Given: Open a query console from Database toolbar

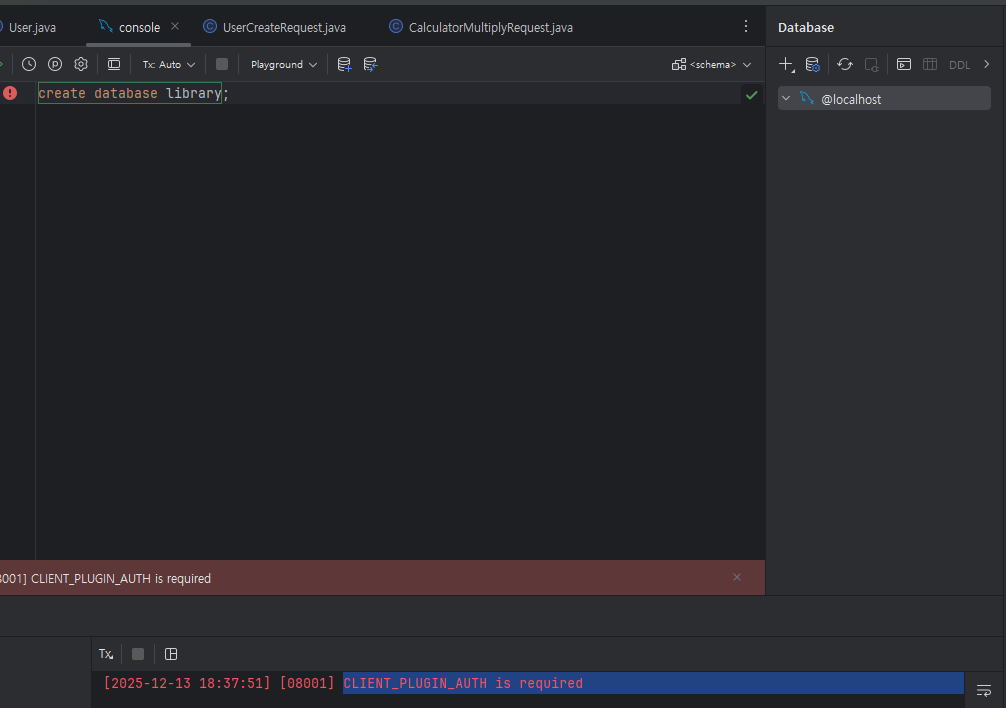Looking at the screenshot, I should pyautogui.click(x=904, y=64).
